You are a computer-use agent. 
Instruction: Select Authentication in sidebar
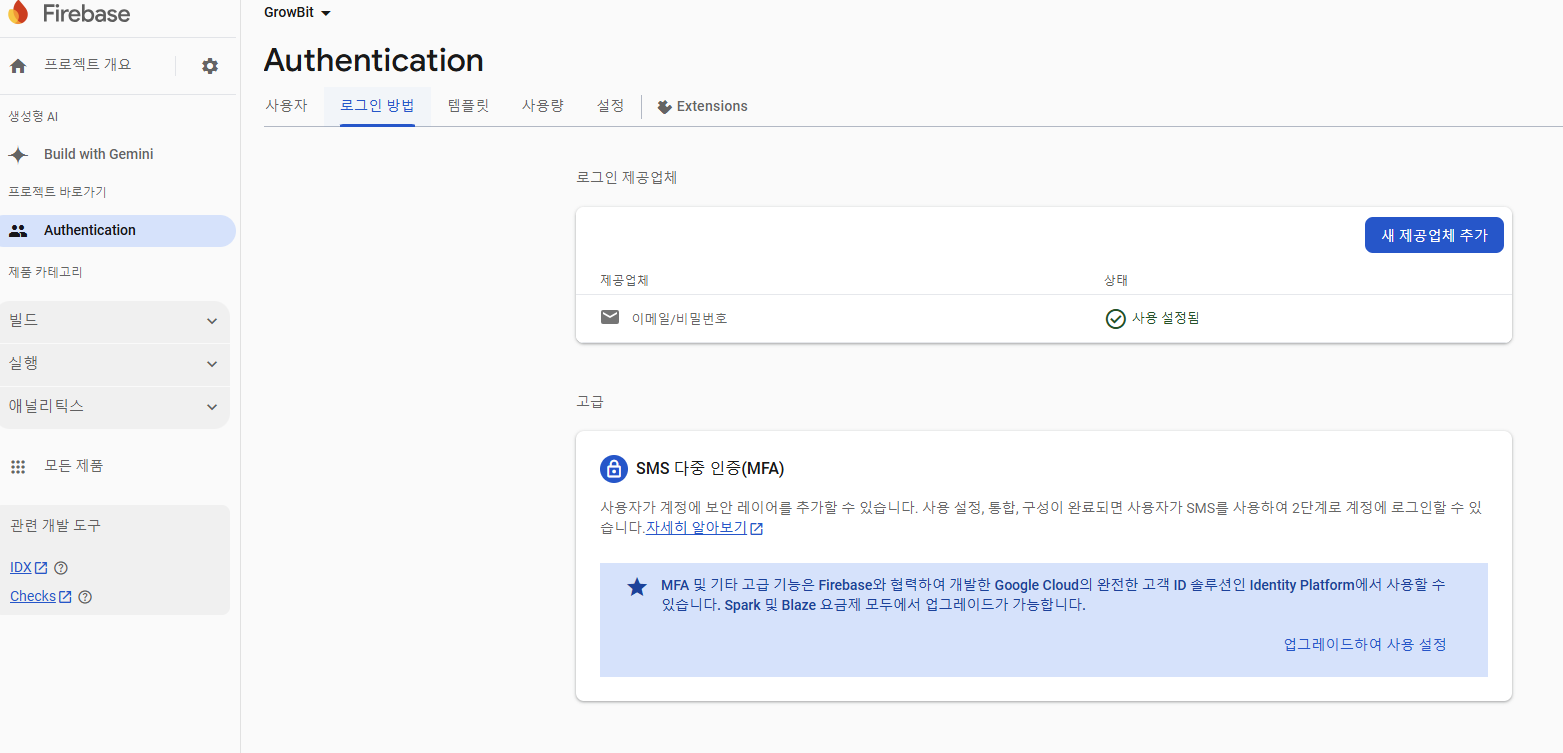117,231
